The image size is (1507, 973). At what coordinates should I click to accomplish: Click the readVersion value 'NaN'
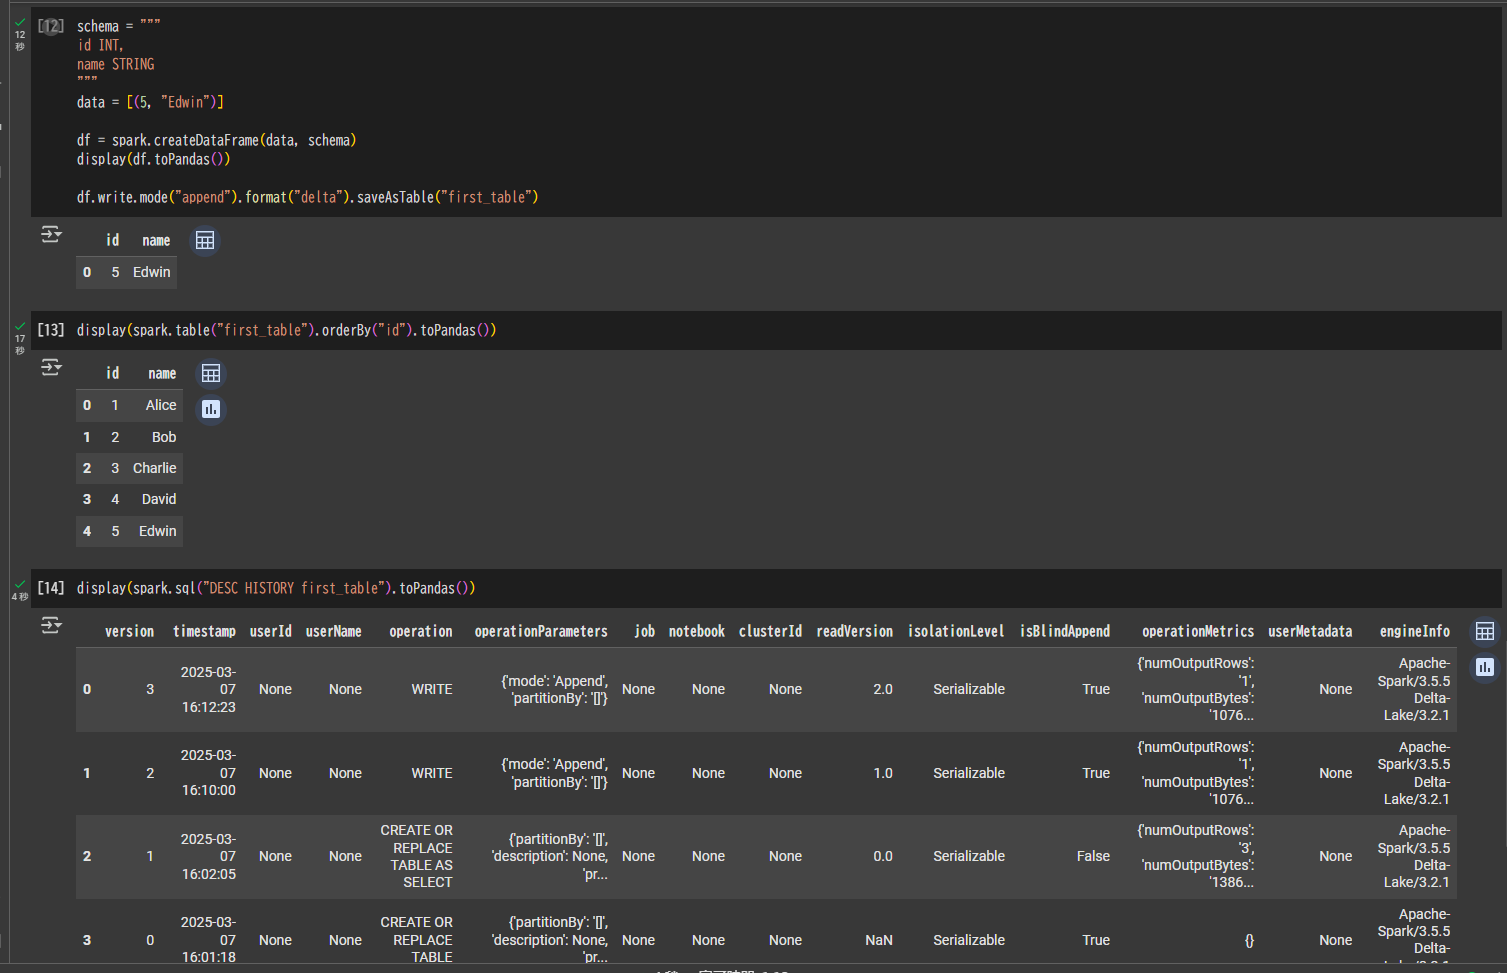coord(879,941)
